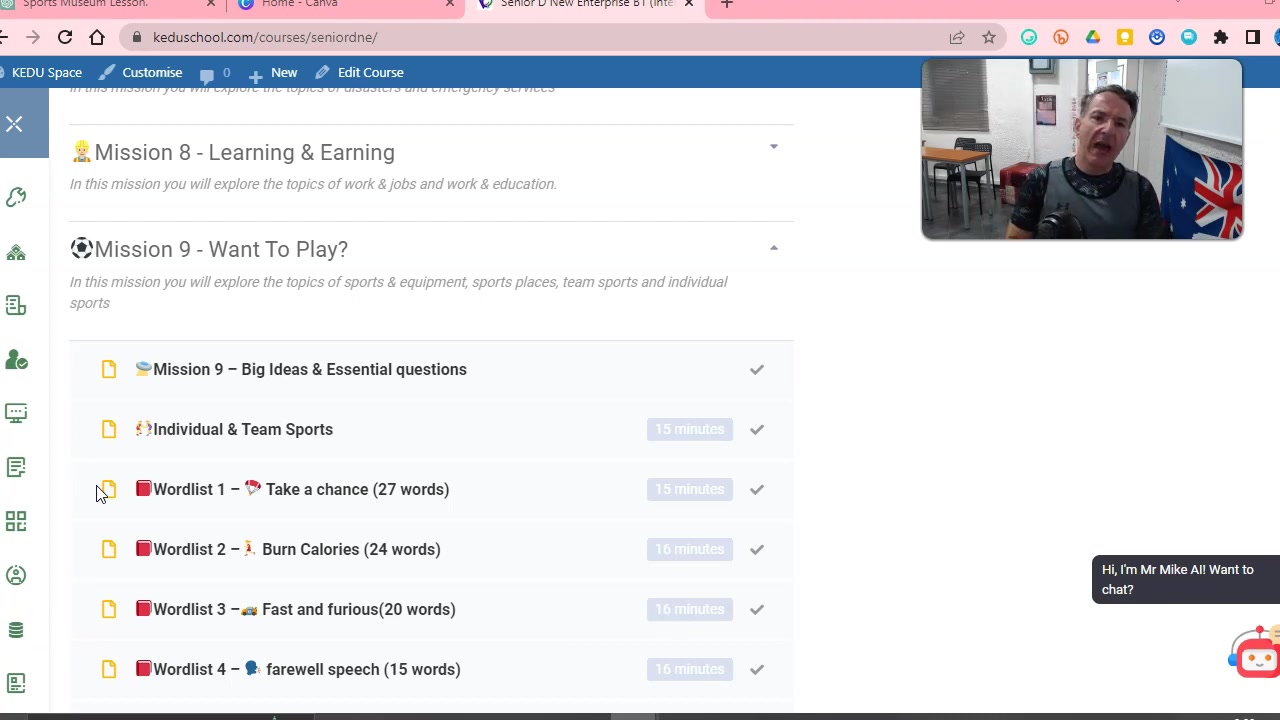Open the blue round extension icon
1280x720 pixels.
[x=1157, y=37]
